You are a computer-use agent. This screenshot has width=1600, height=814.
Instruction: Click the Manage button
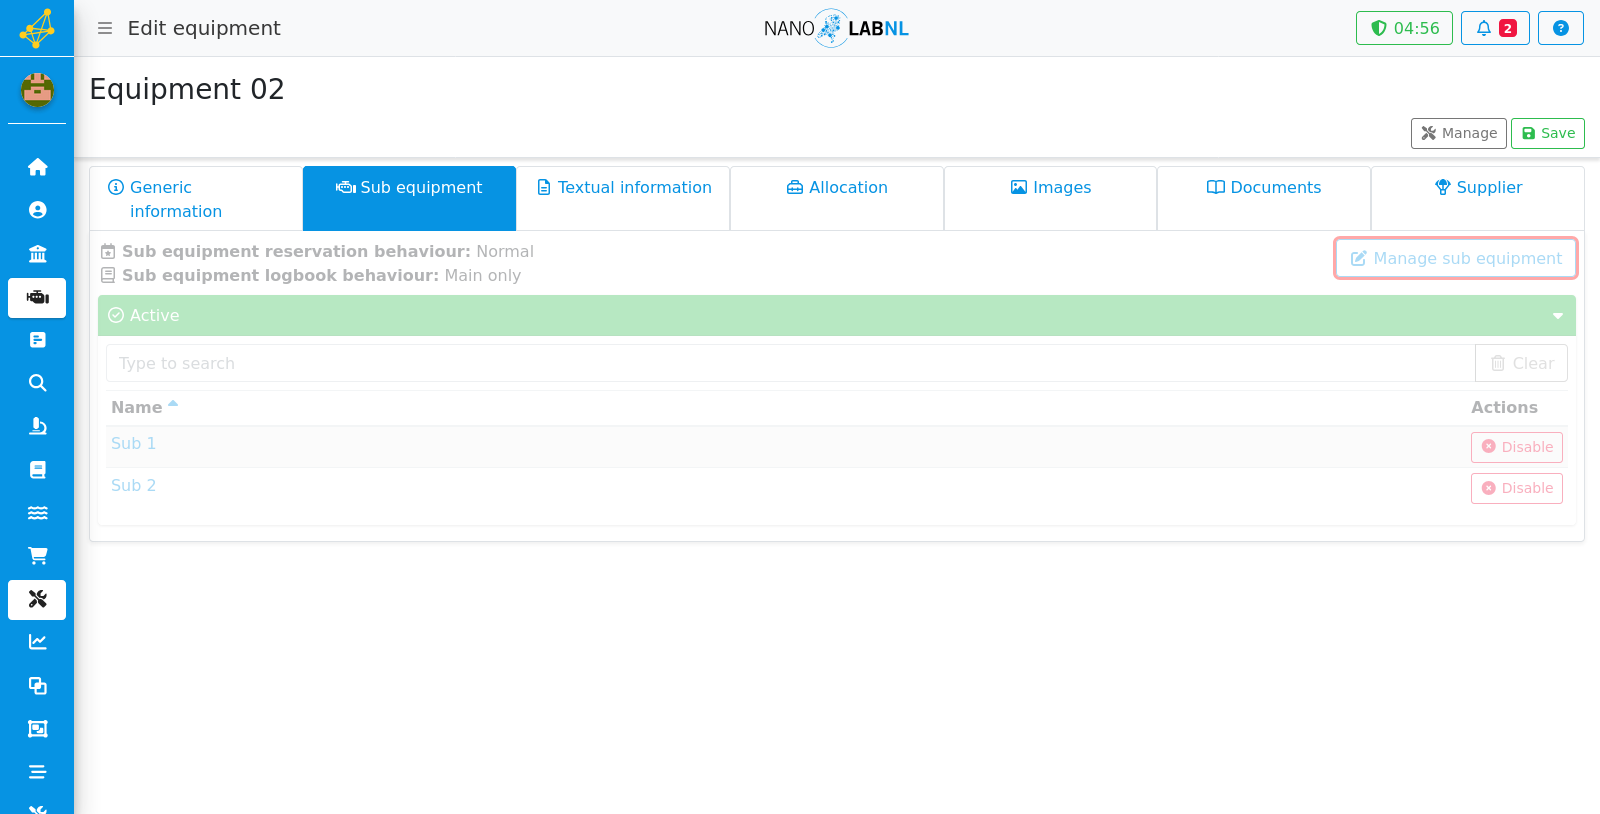(x=1459, y=133)
